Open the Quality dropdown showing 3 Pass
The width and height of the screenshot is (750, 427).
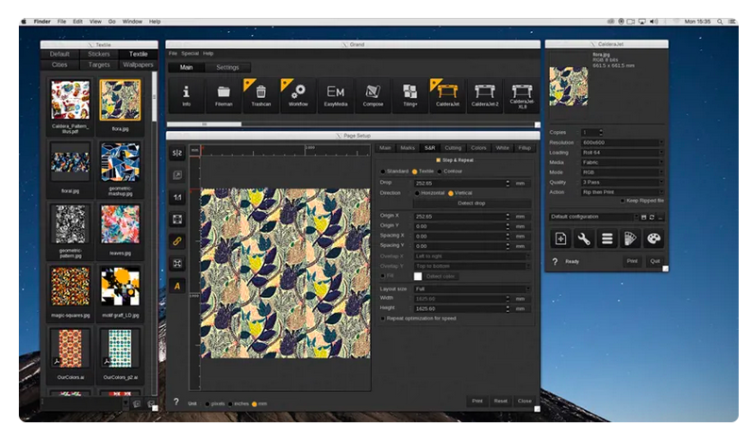tap(622, 182)
